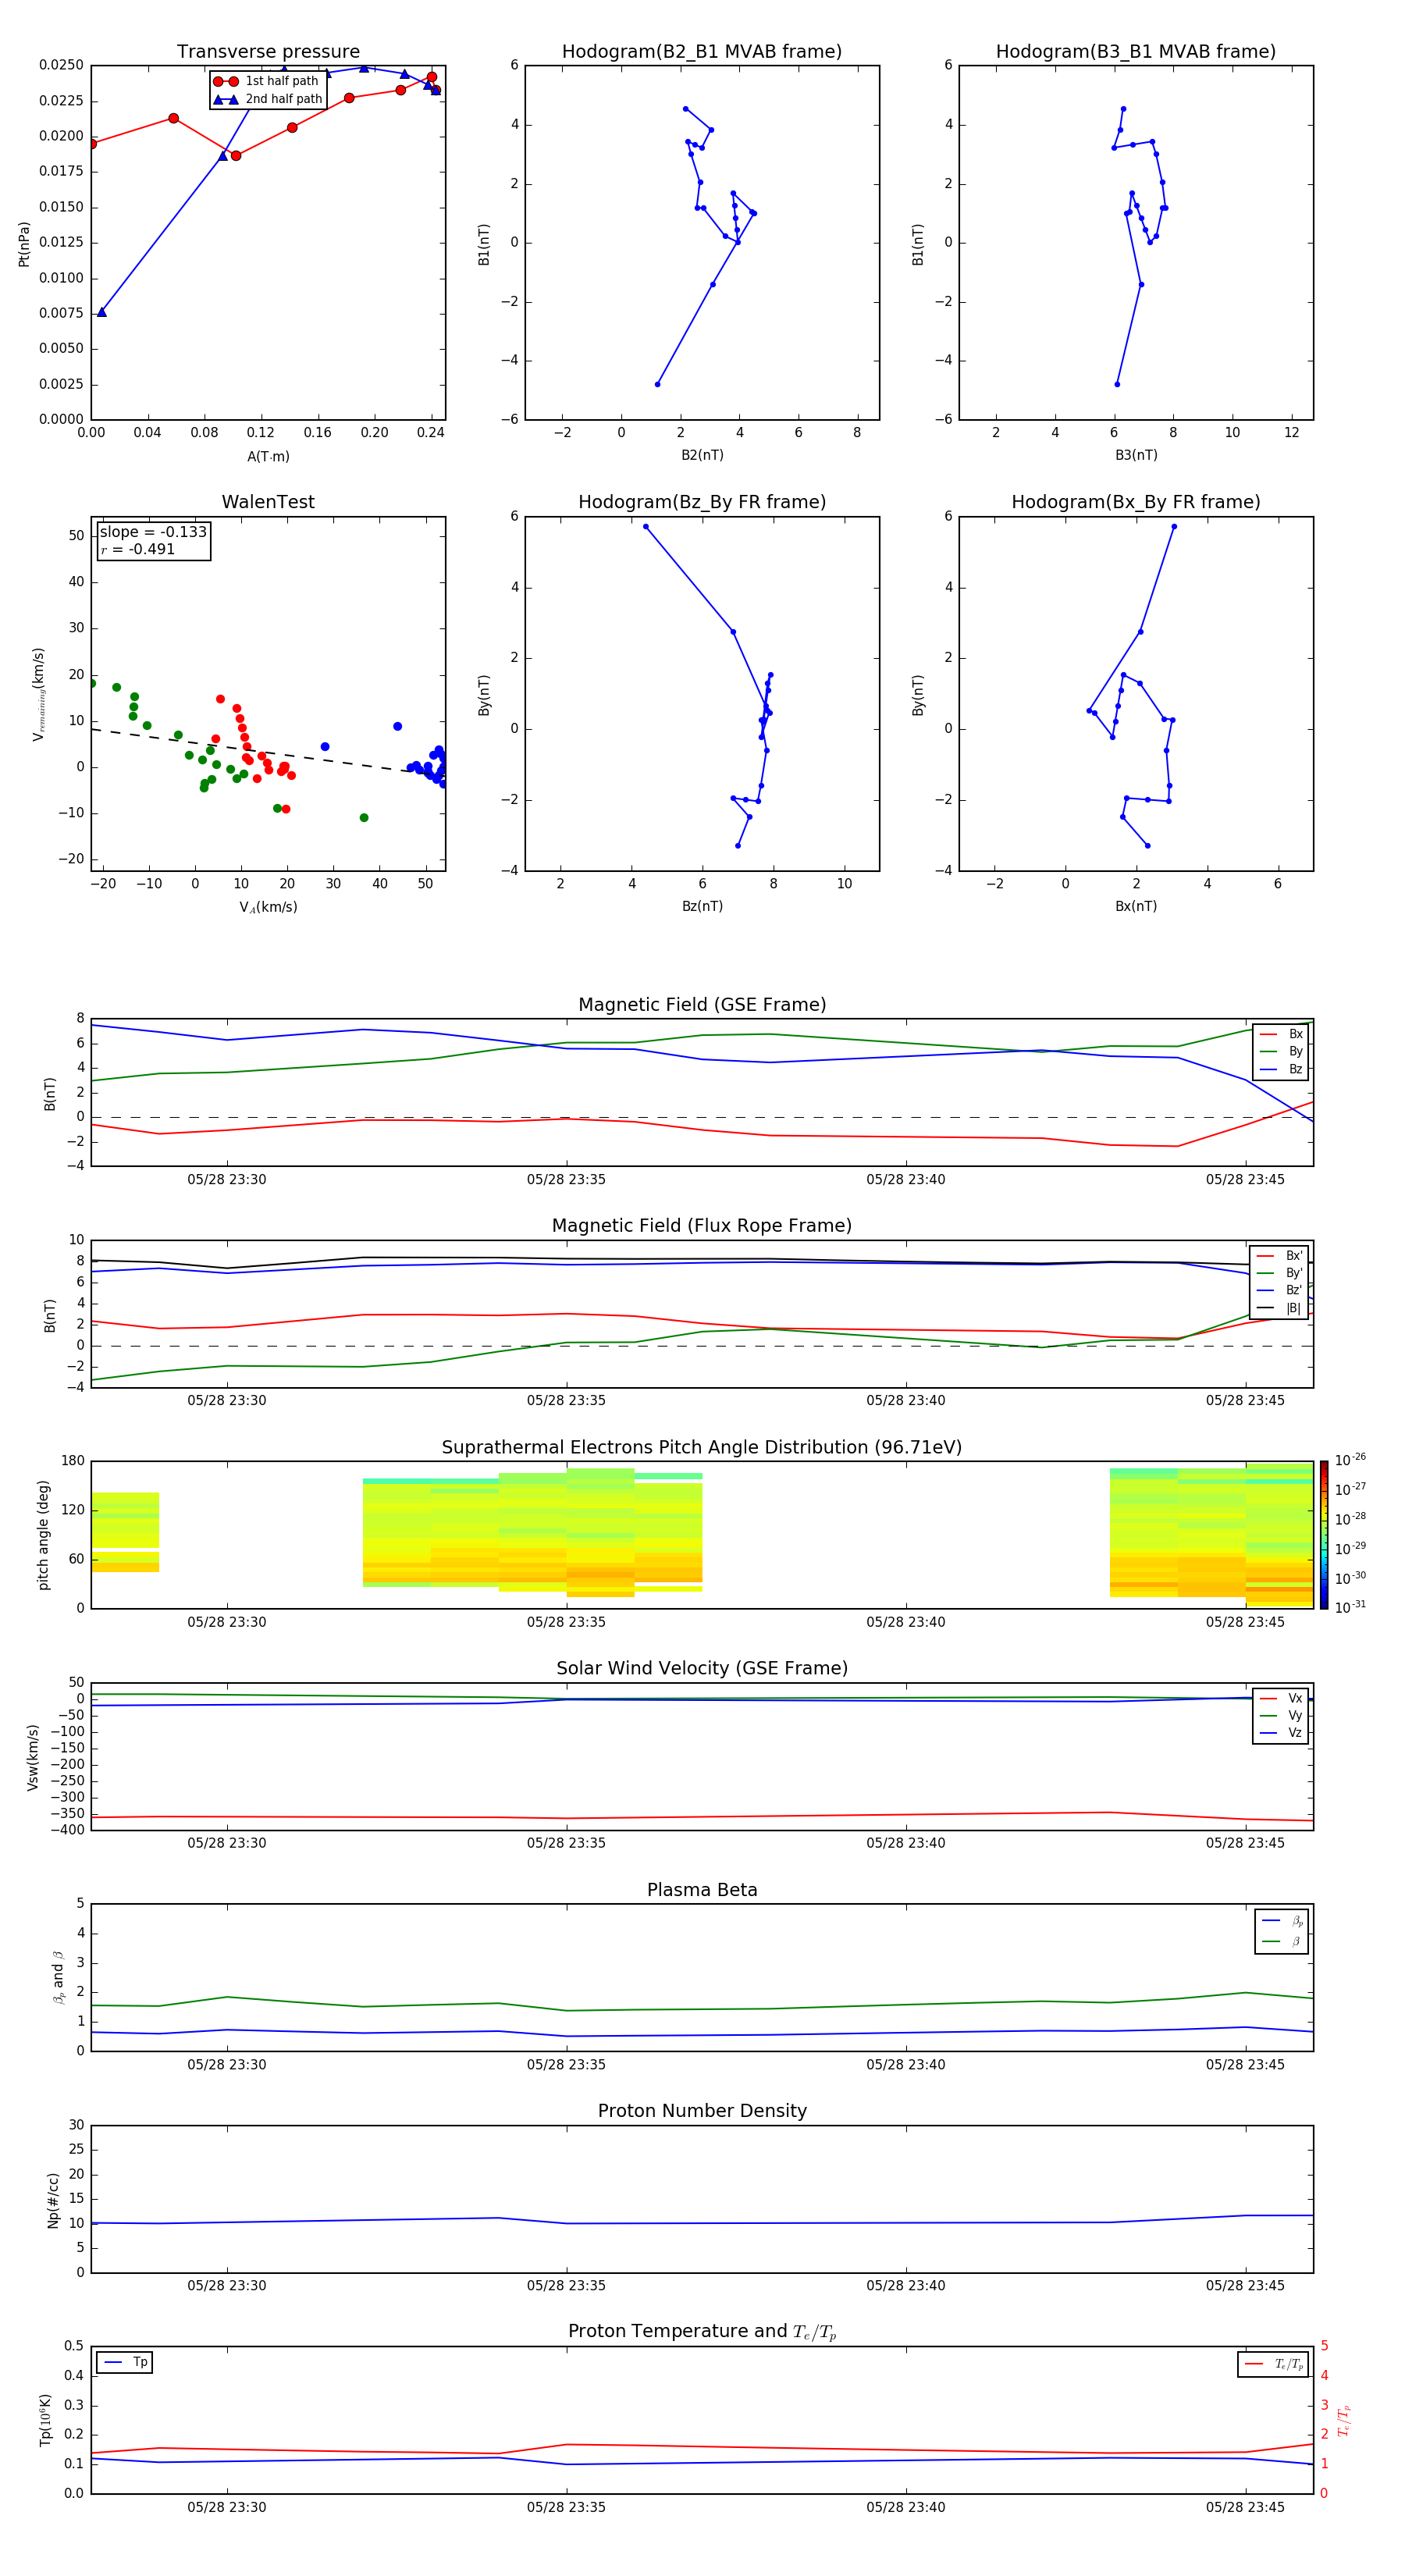Click the 'V_A(km/s)' Walen test axis label
Viewport: 1405px width, 2576px height.
[268, 907]
